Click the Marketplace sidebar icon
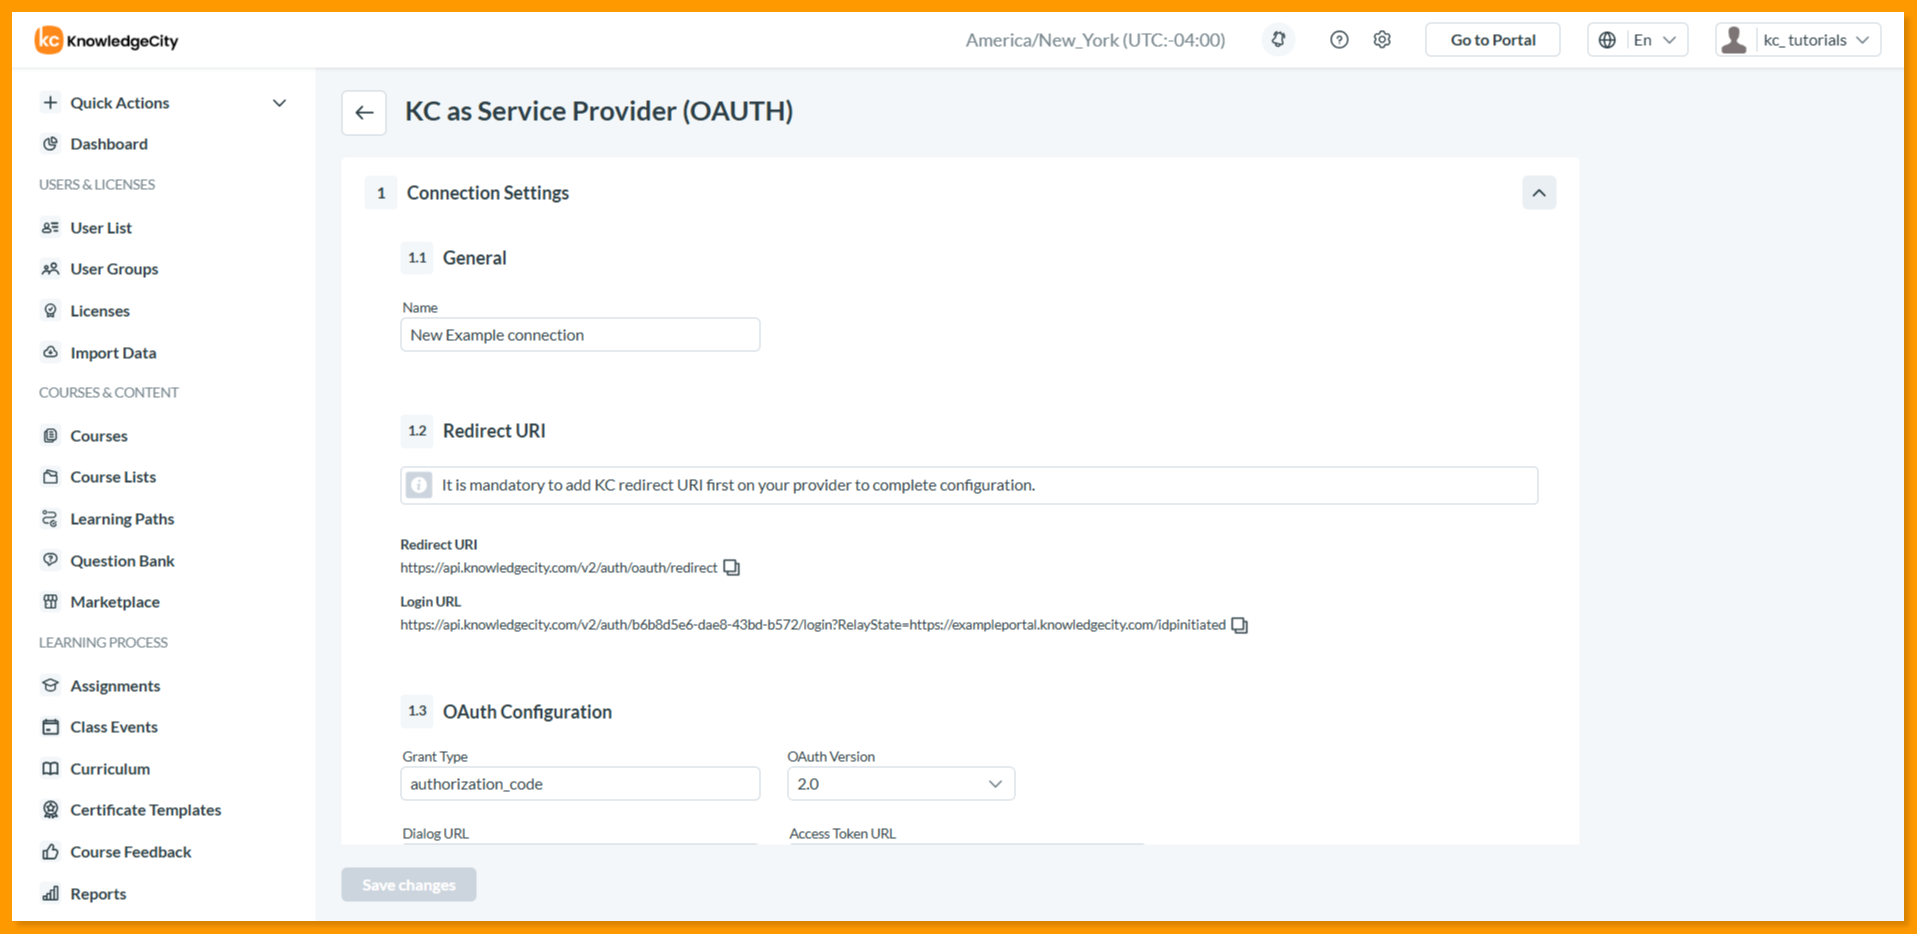Viewport: 1917px width, 934px height. tap(50, 602)
